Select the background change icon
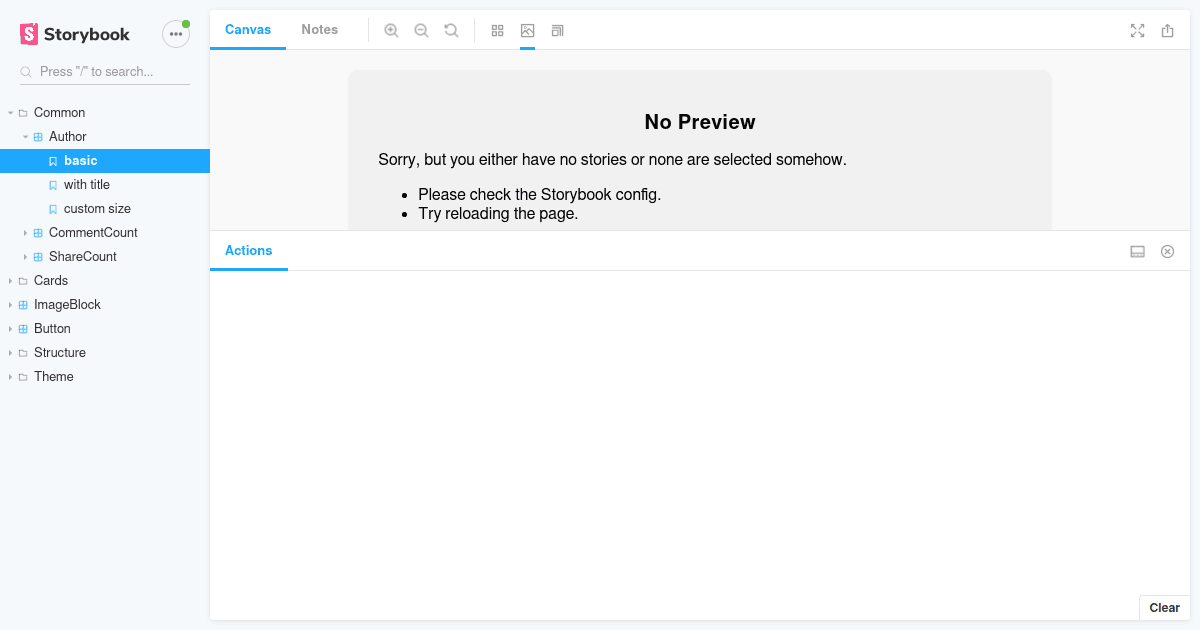 (527, 30)
